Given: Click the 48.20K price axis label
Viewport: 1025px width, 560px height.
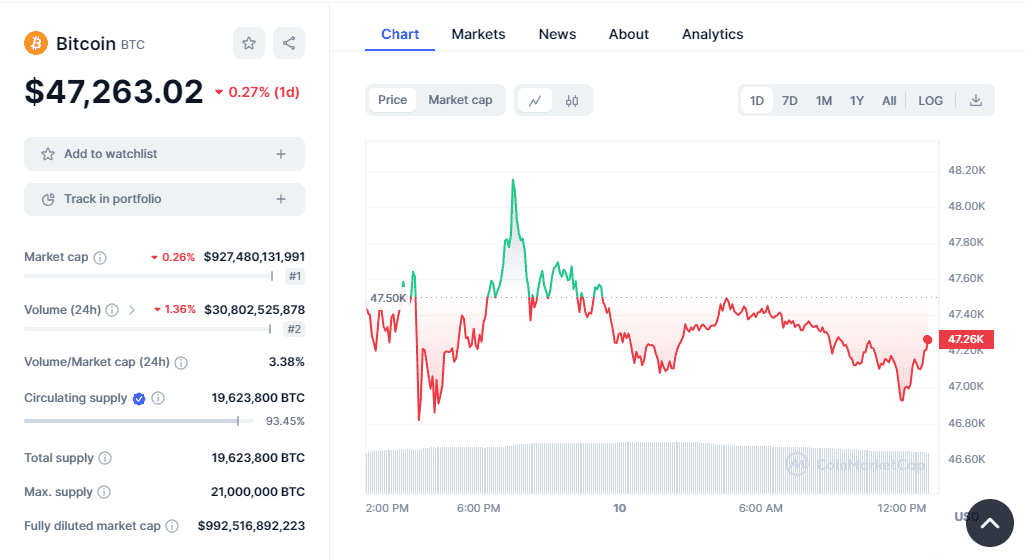Looking at the screenshot, I should click(x=967, y=171).
